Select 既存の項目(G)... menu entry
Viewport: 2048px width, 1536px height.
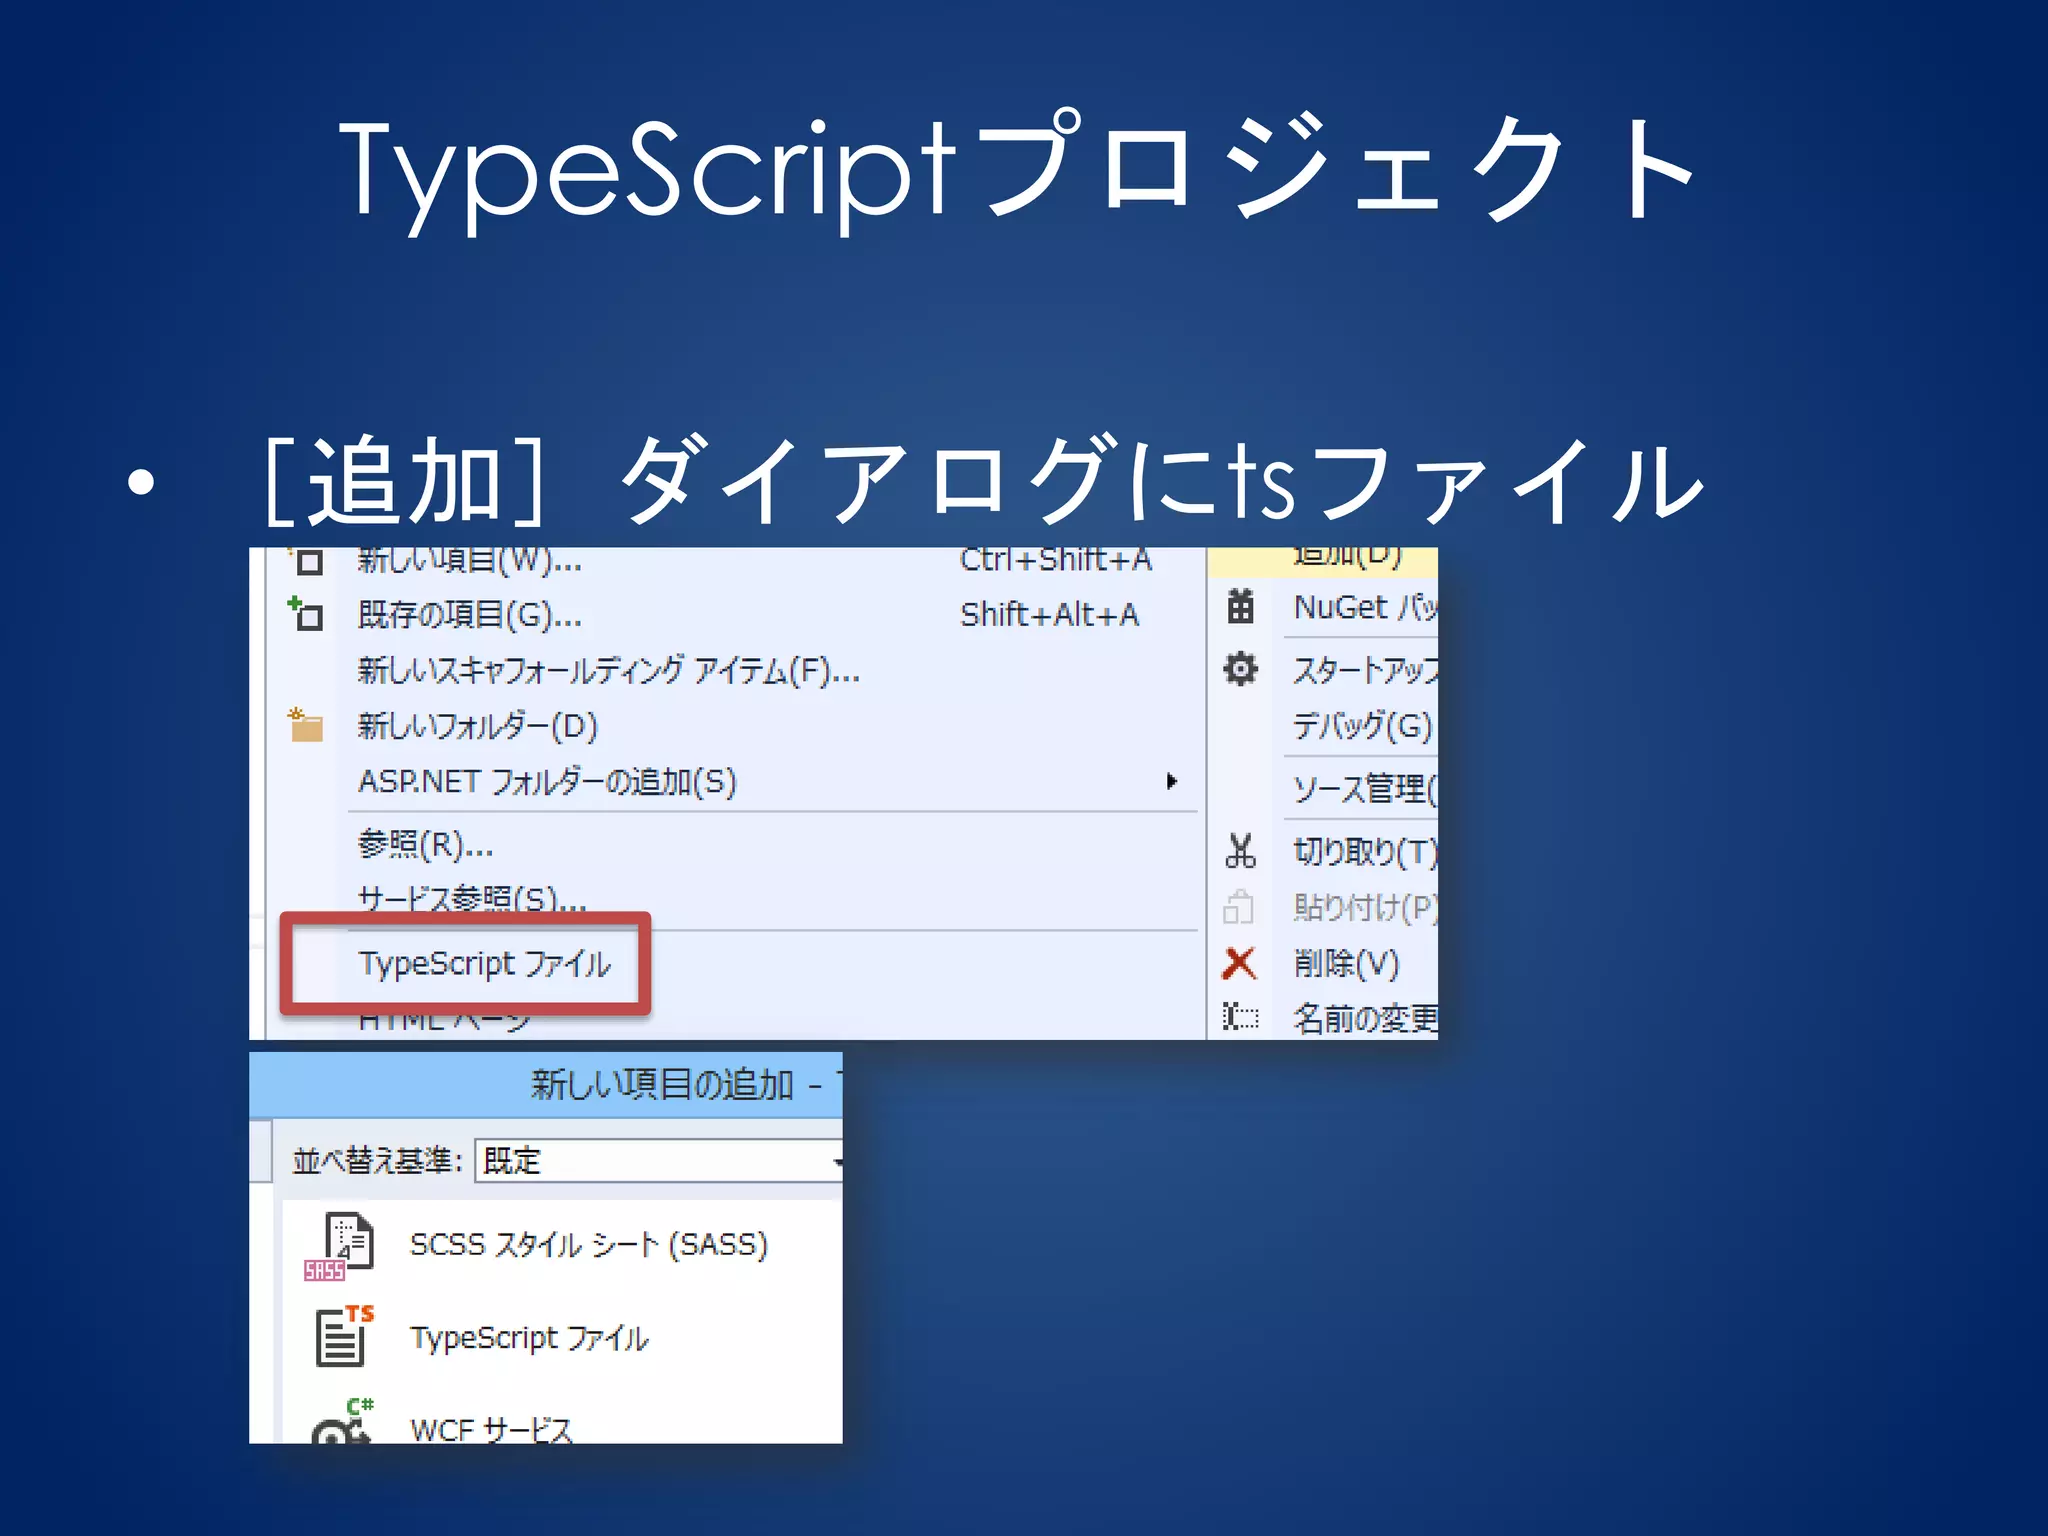pos(470,614)
